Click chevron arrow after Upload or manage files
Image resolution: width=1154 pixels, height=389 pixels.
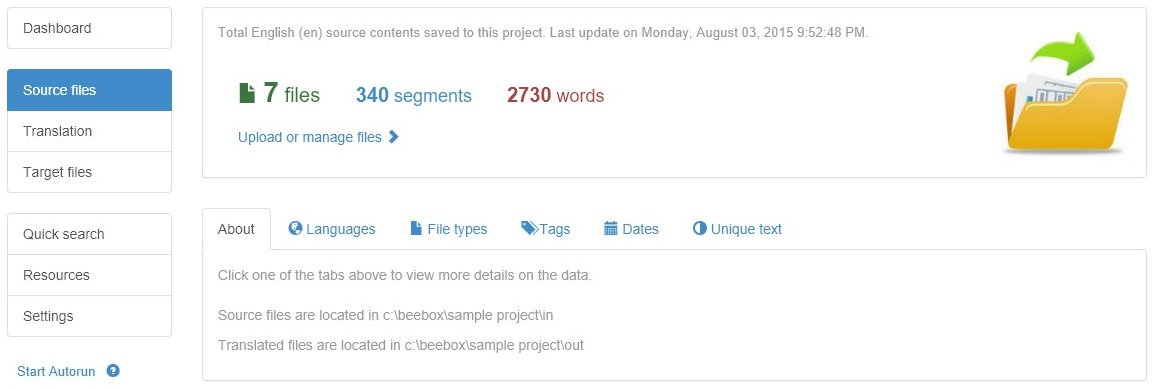pyautogui.click(x=393, y=136)
